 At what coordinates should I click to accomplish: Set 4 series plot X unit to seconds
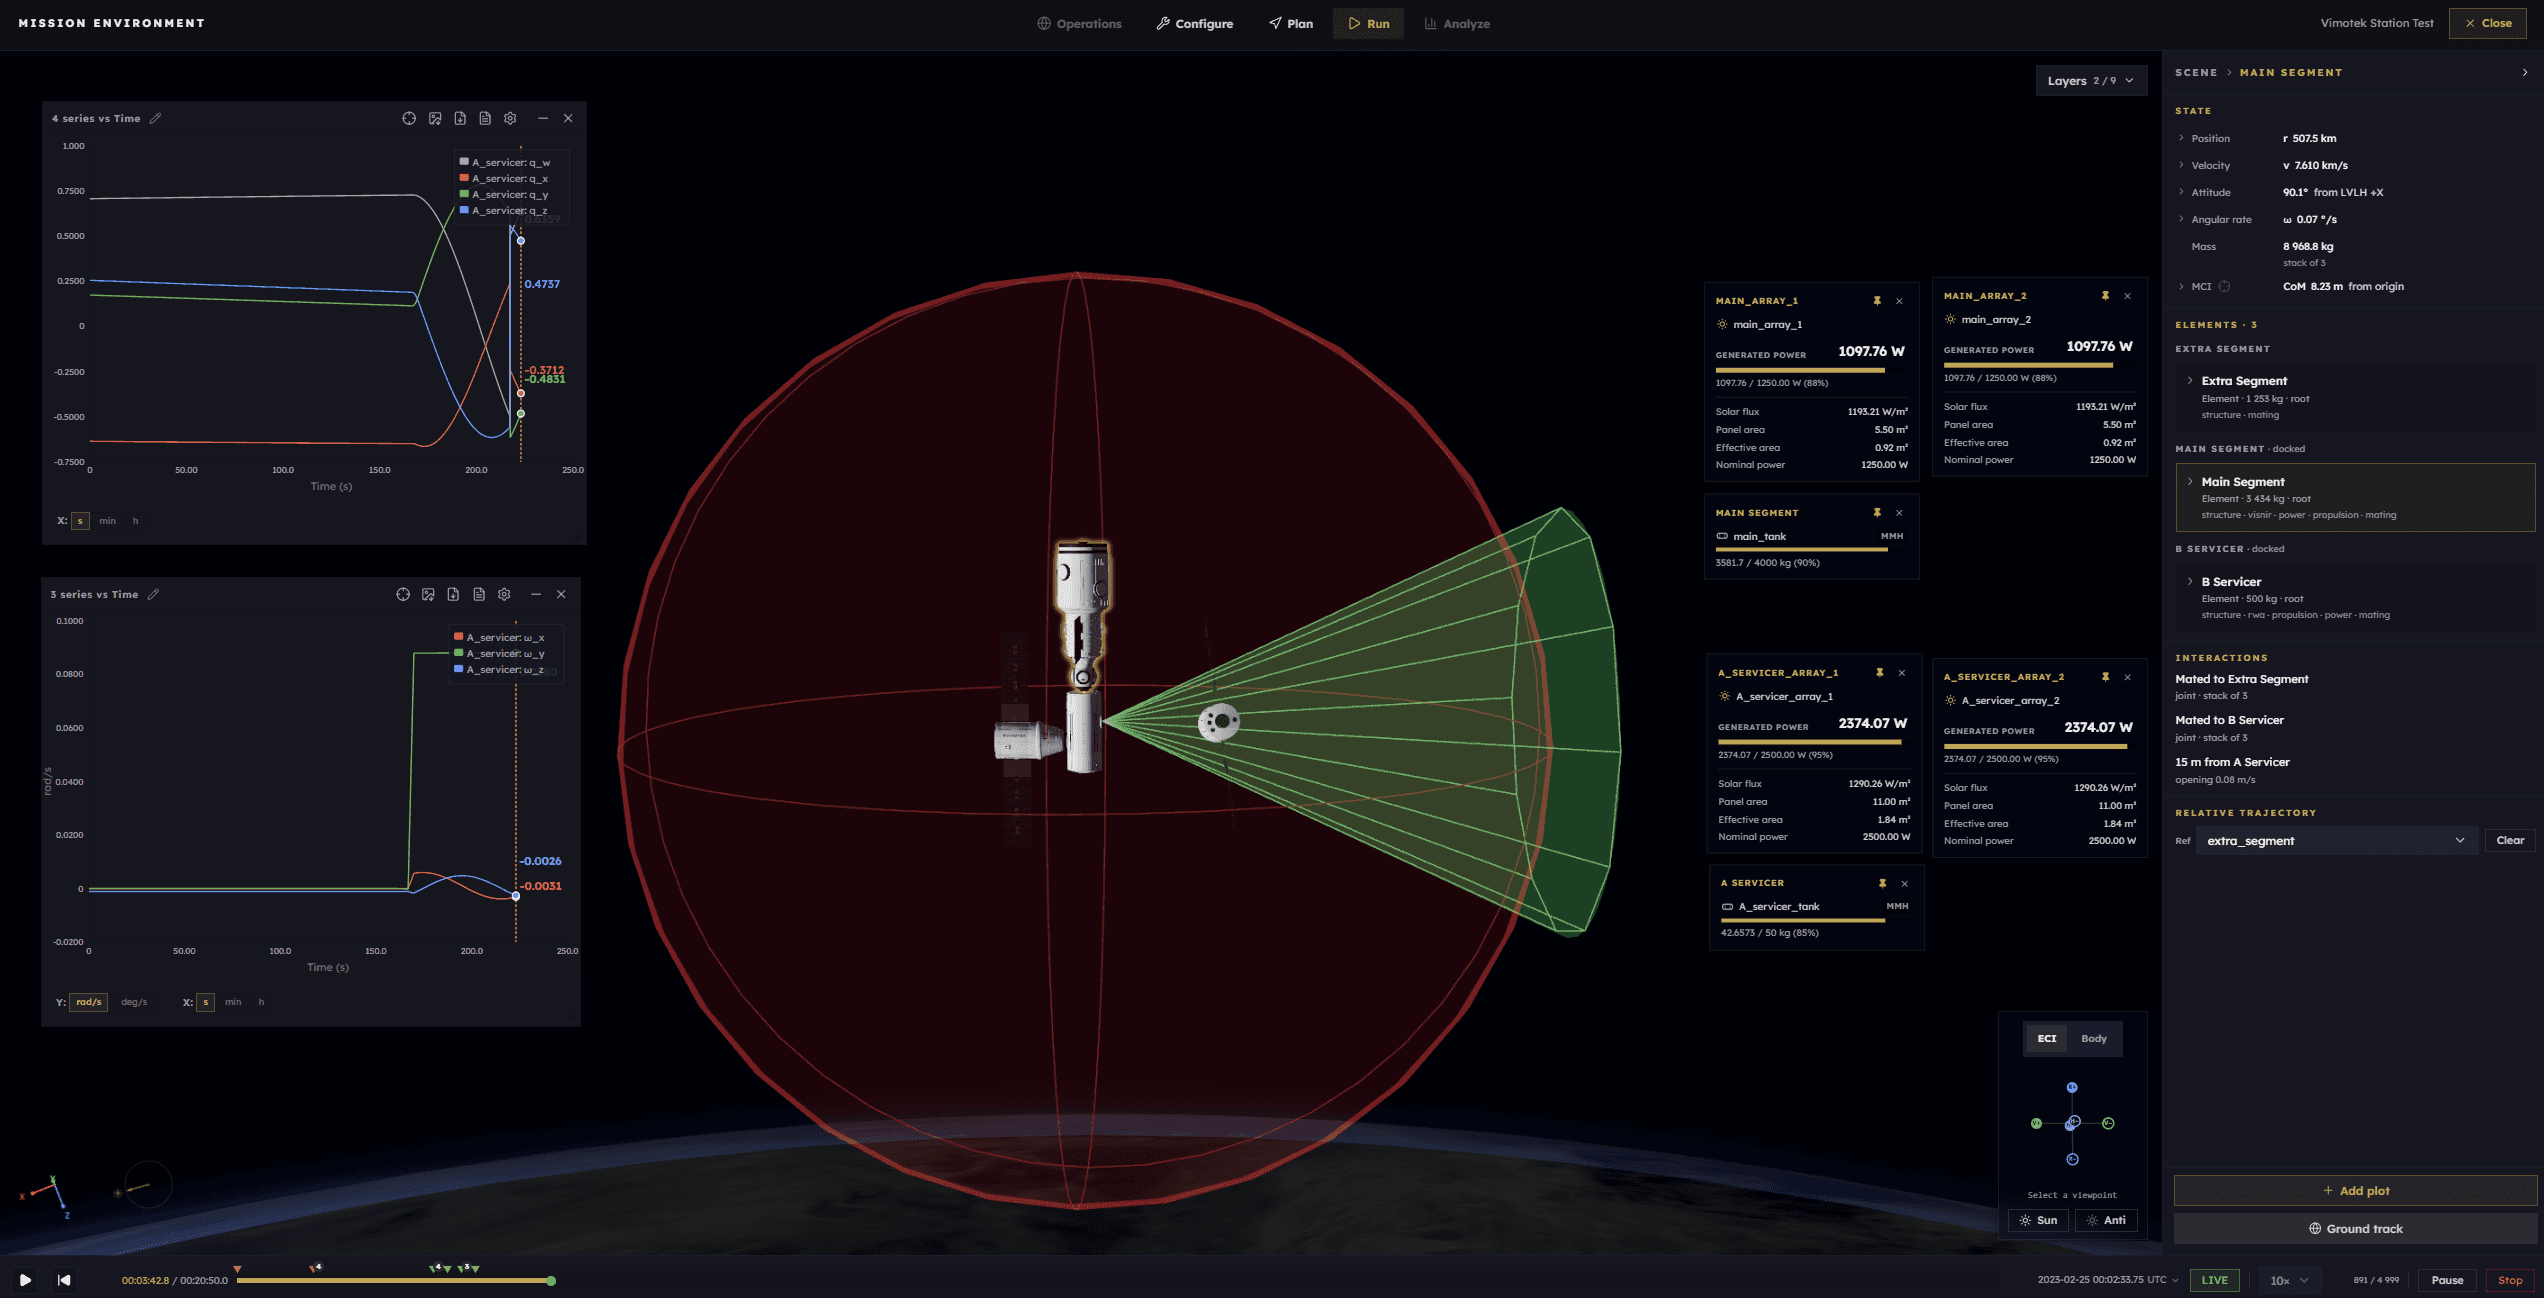pyautogui.click(x=80, y=521)
